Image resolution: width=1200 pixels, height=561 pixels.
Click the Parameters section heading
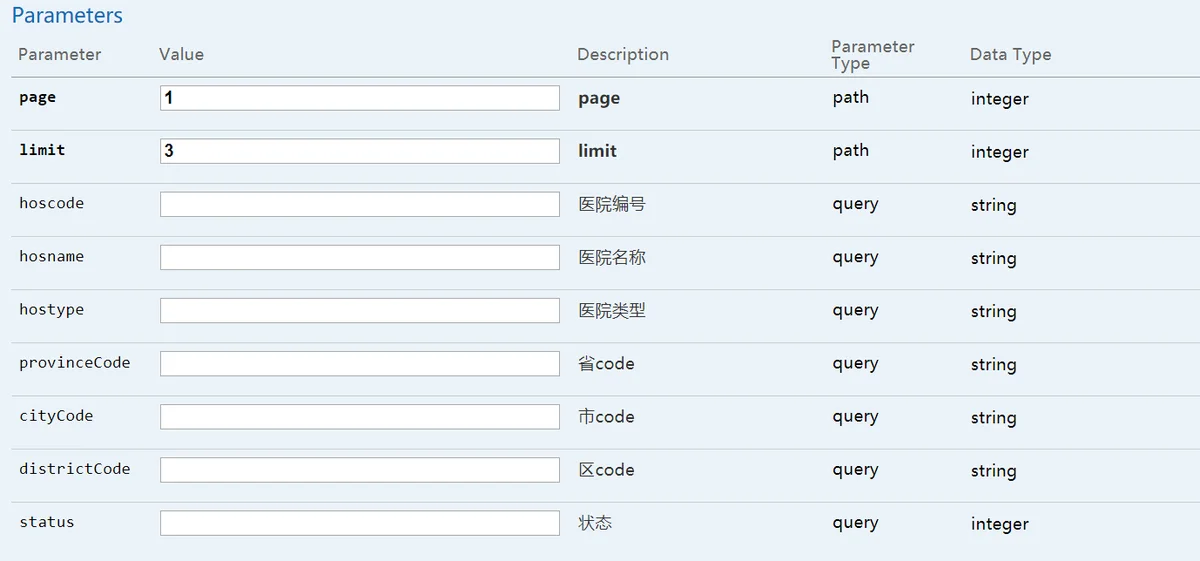(x=67, y=16)
